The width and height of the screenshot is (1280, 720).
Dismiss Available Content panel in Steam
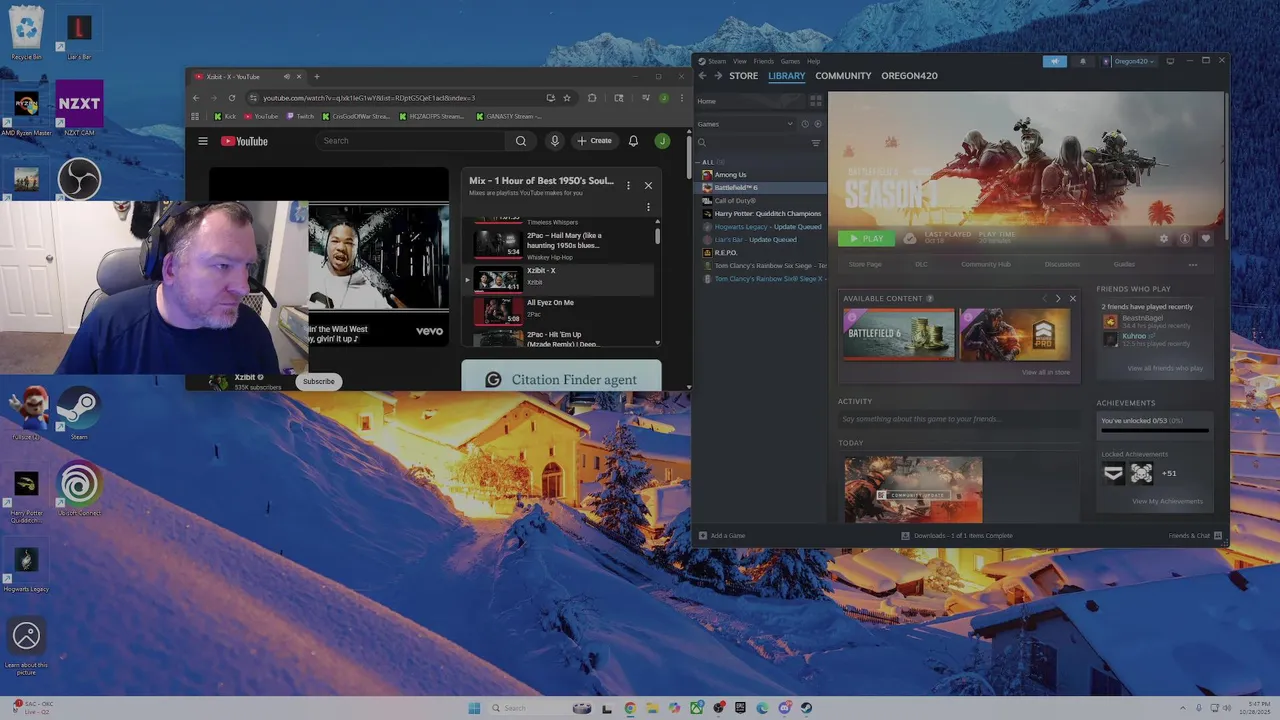(x=1073, y=298)
